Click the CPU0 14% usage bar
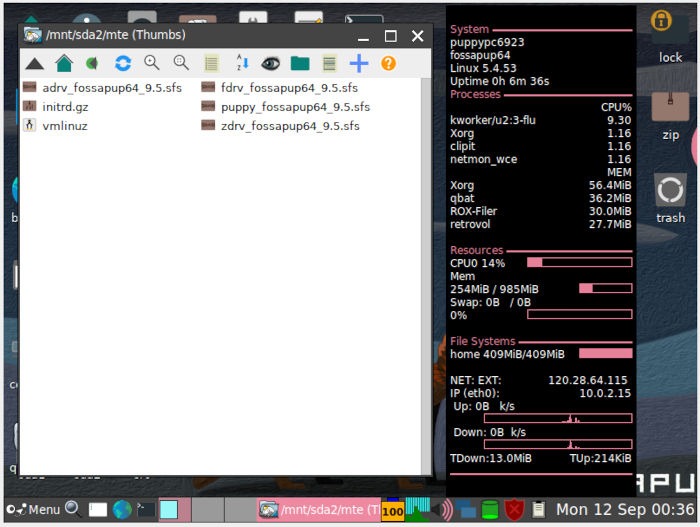 [x=579, y=262]
